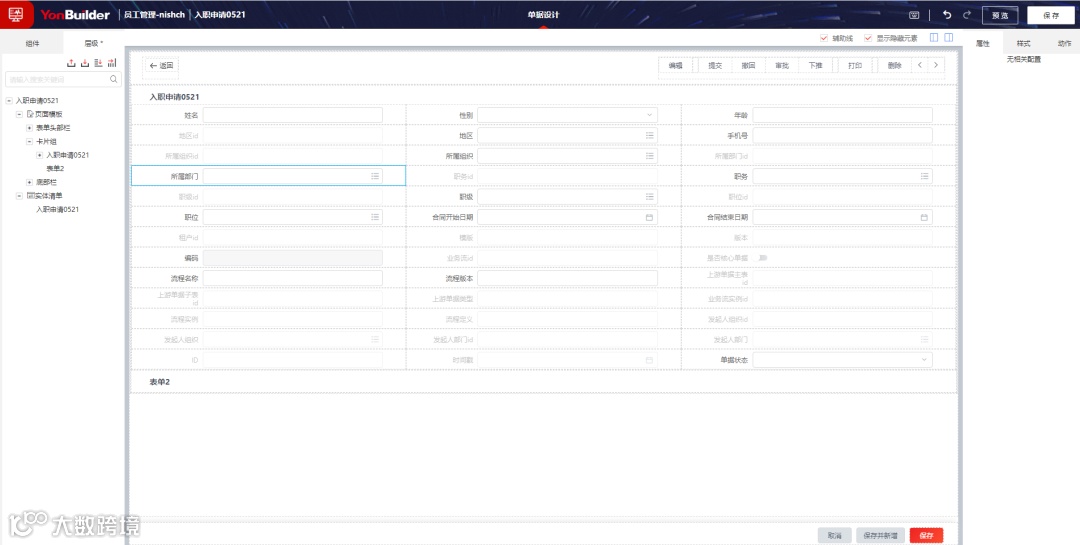Select 入职申请0521 under 实体清单
Screen dimensions: 1080x545
pos(57,209)
